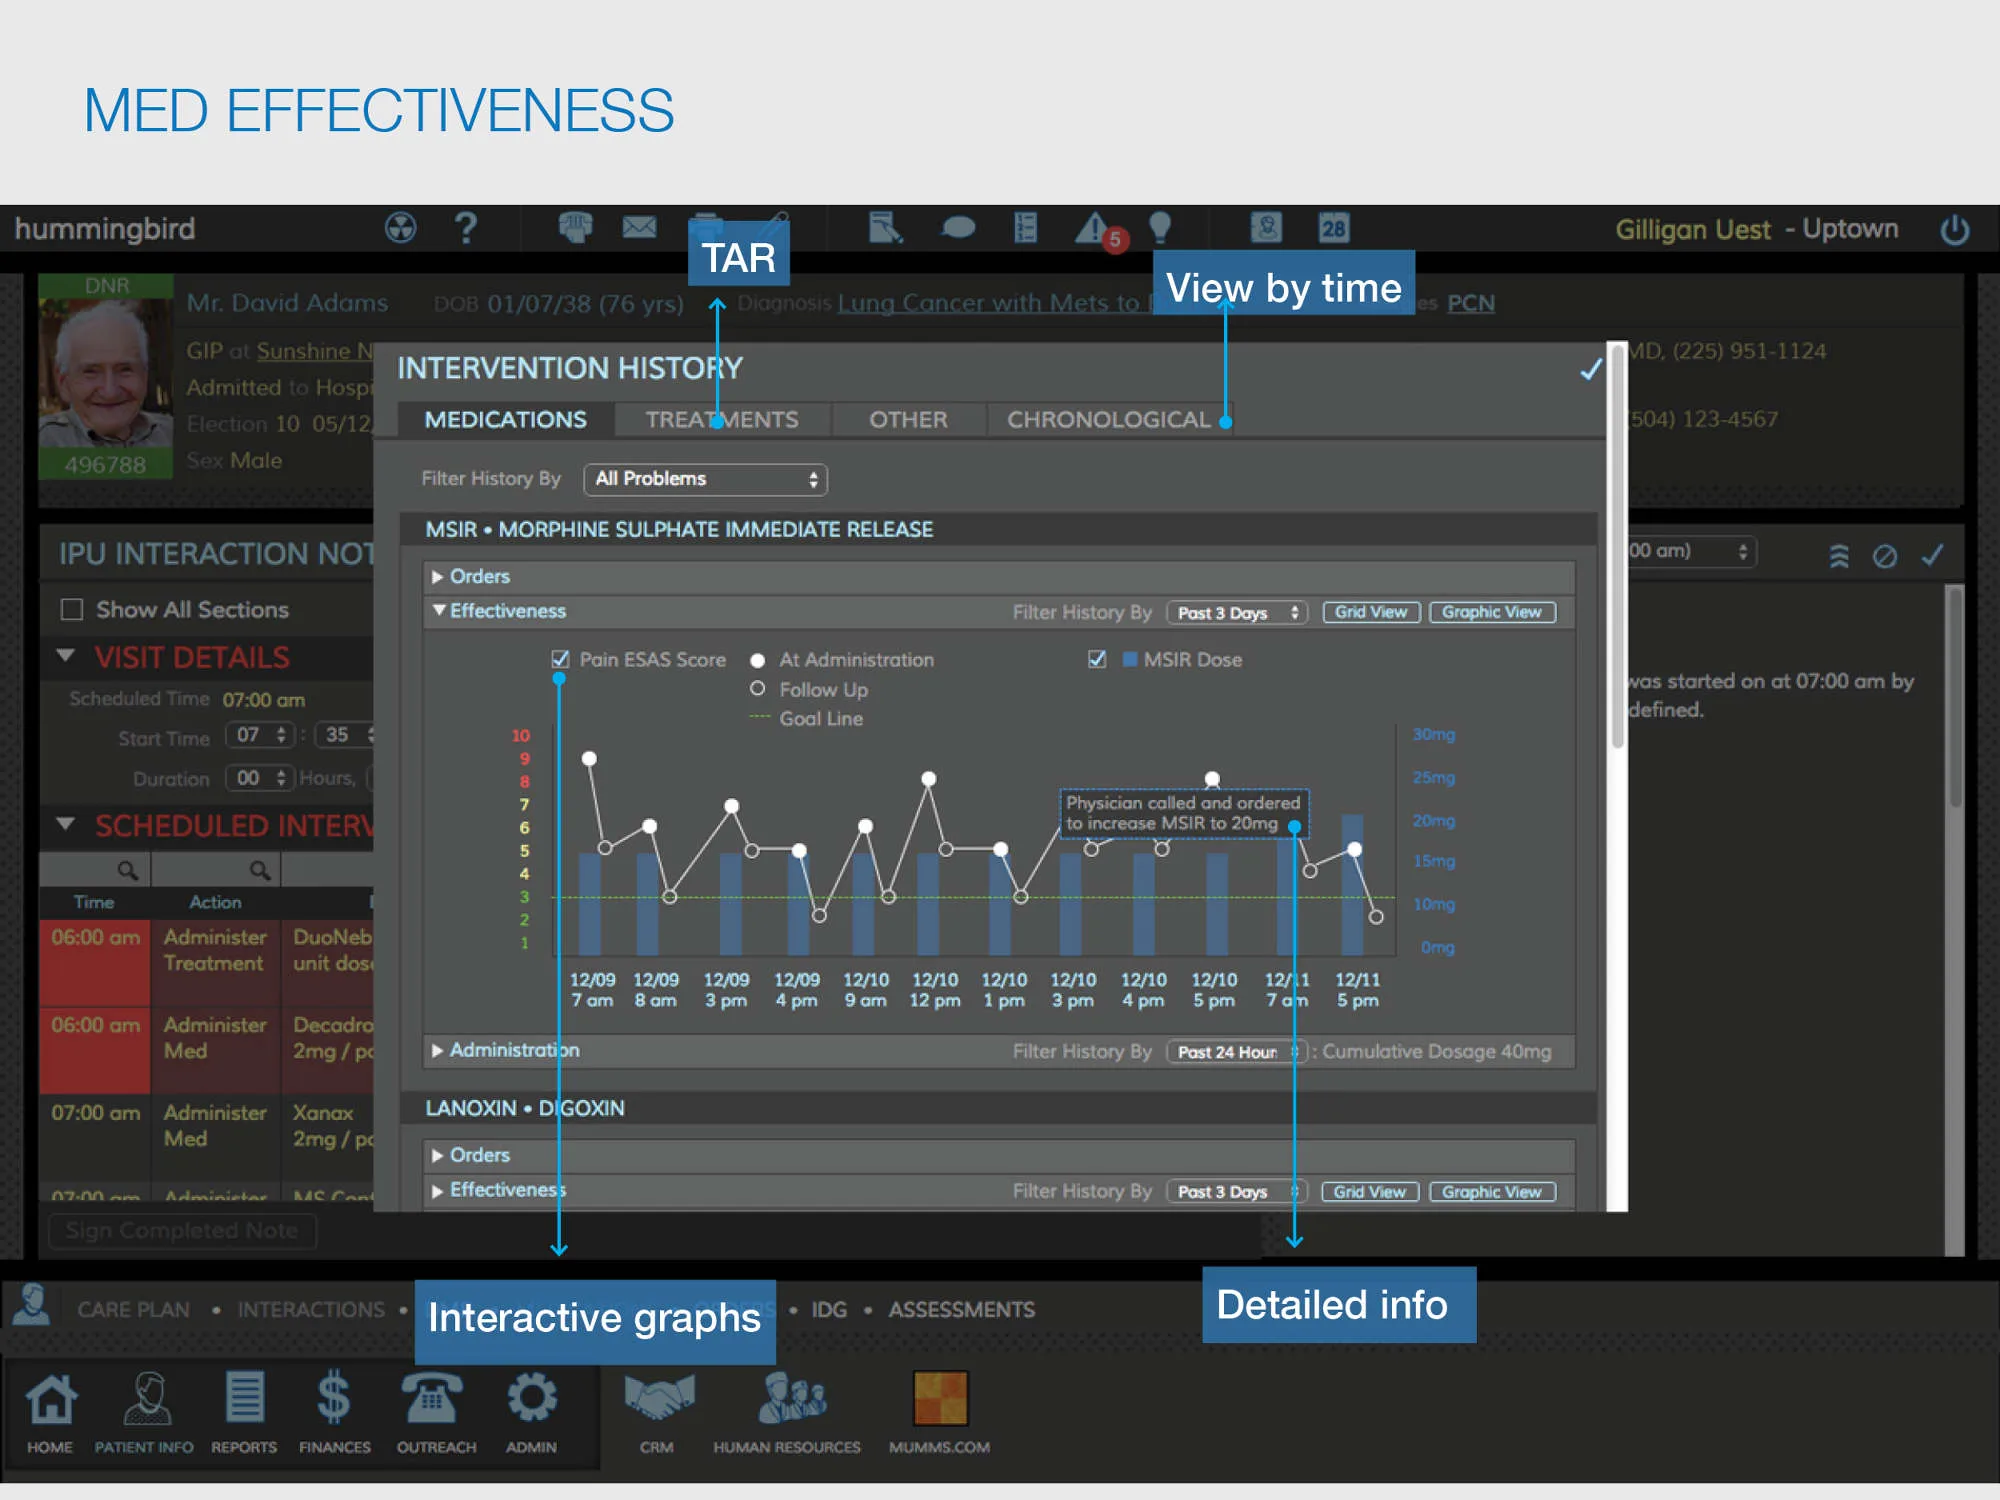Click the numbered list icon in the top toolbar

click(x=1025, y=228)
